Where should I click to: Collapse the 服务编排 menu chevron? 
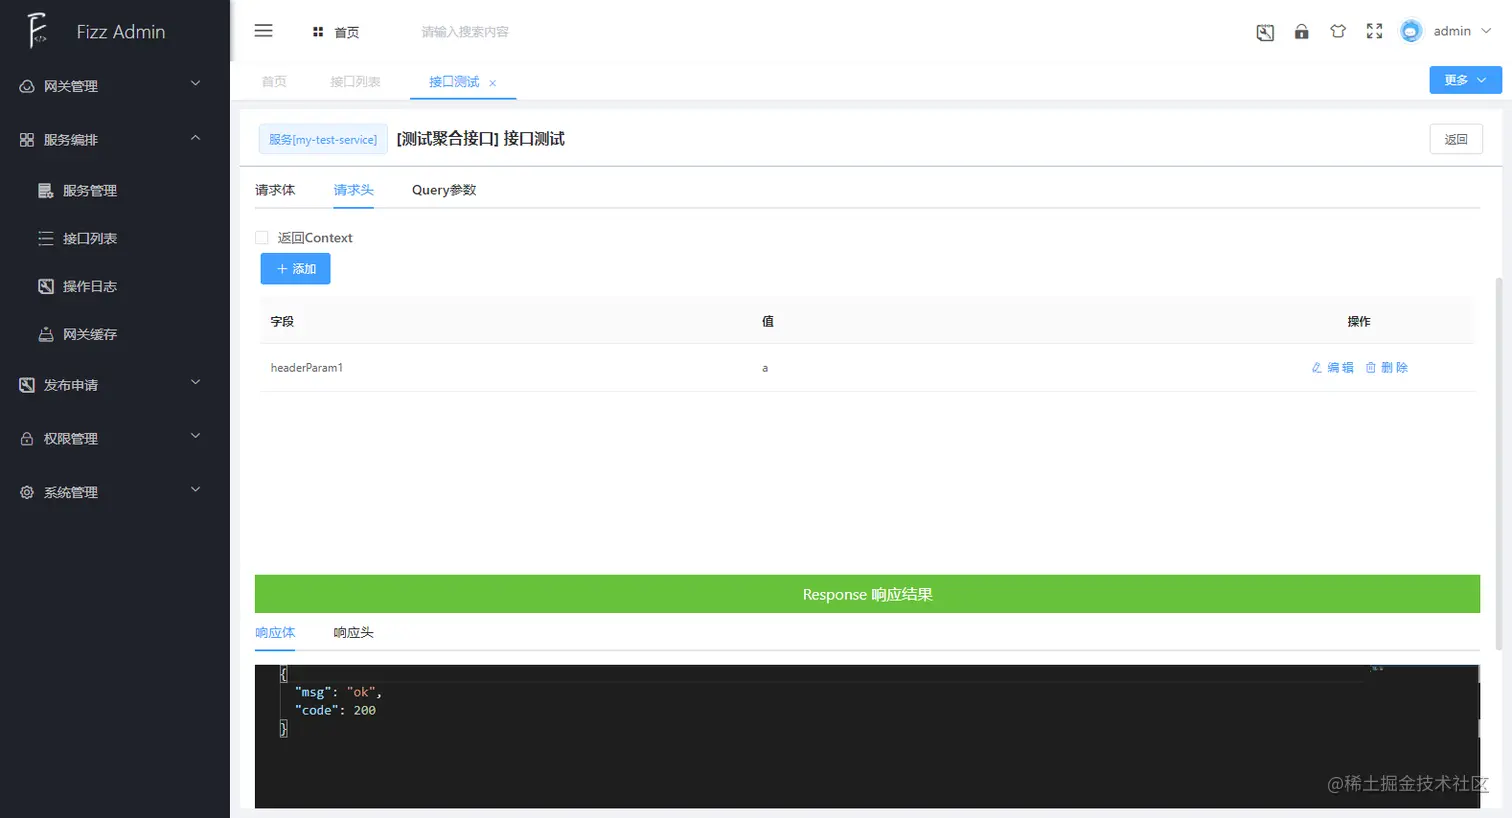(x=196, y=138)
